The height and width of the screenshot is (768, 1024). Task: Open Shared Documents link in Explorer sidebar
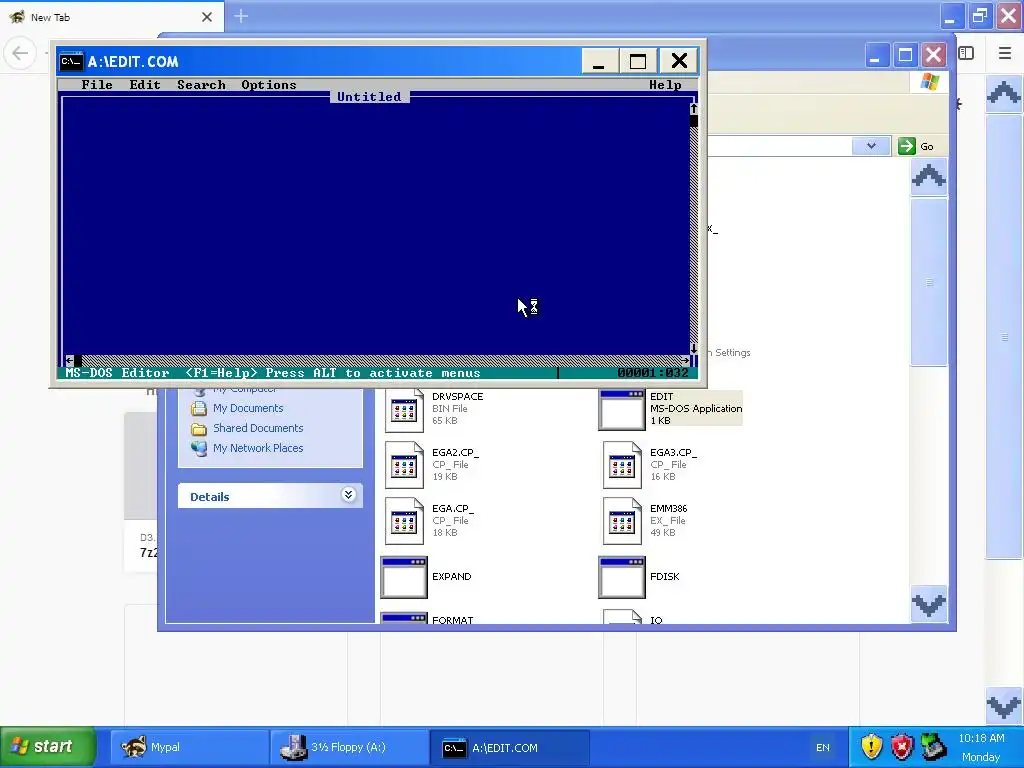(258, 428)
